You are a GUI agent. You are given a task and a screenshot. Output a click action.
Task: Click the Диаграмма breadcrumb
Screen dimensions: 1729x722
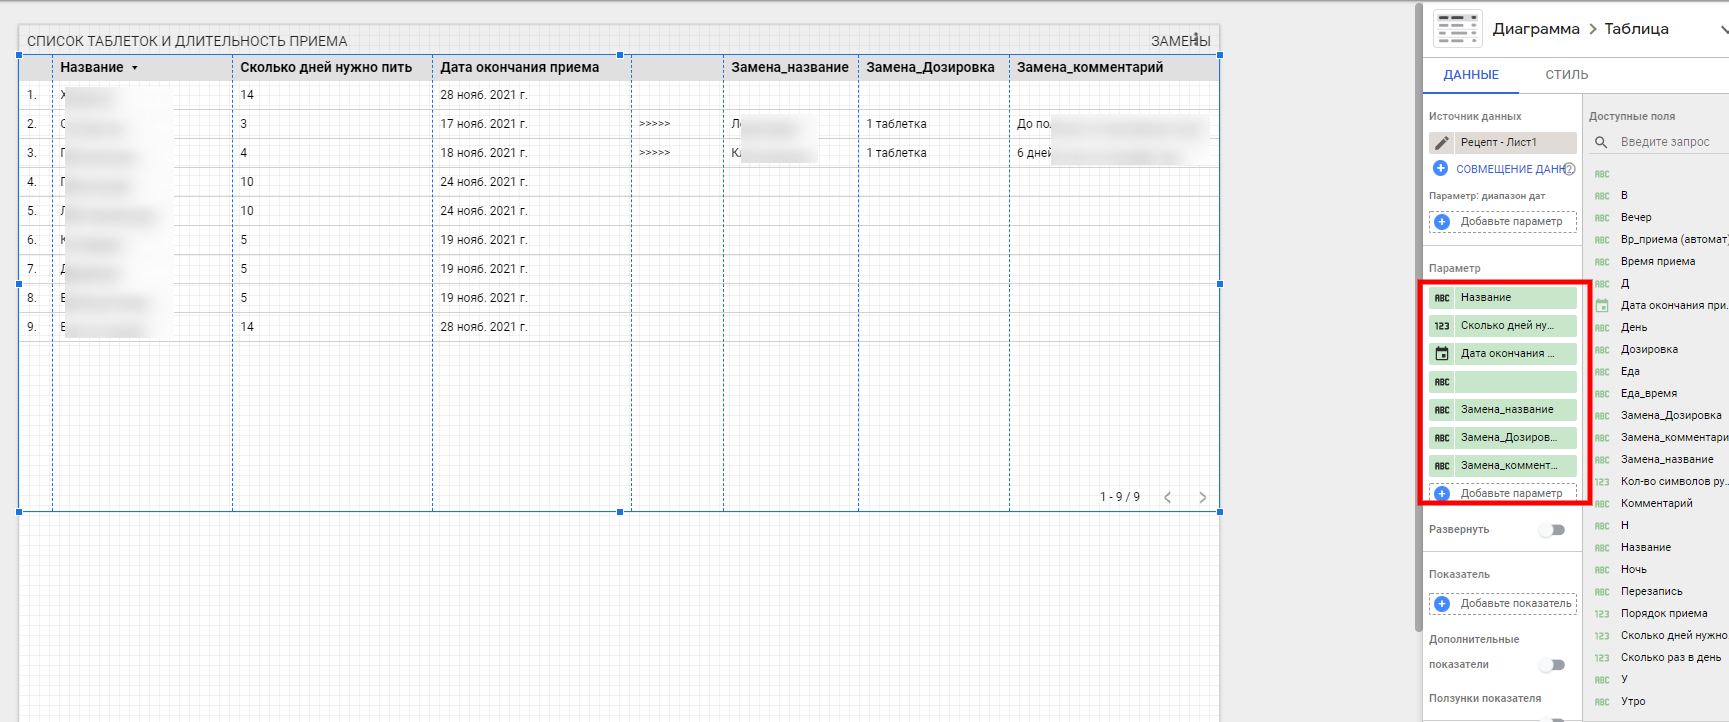click(x=1536, y=29)
